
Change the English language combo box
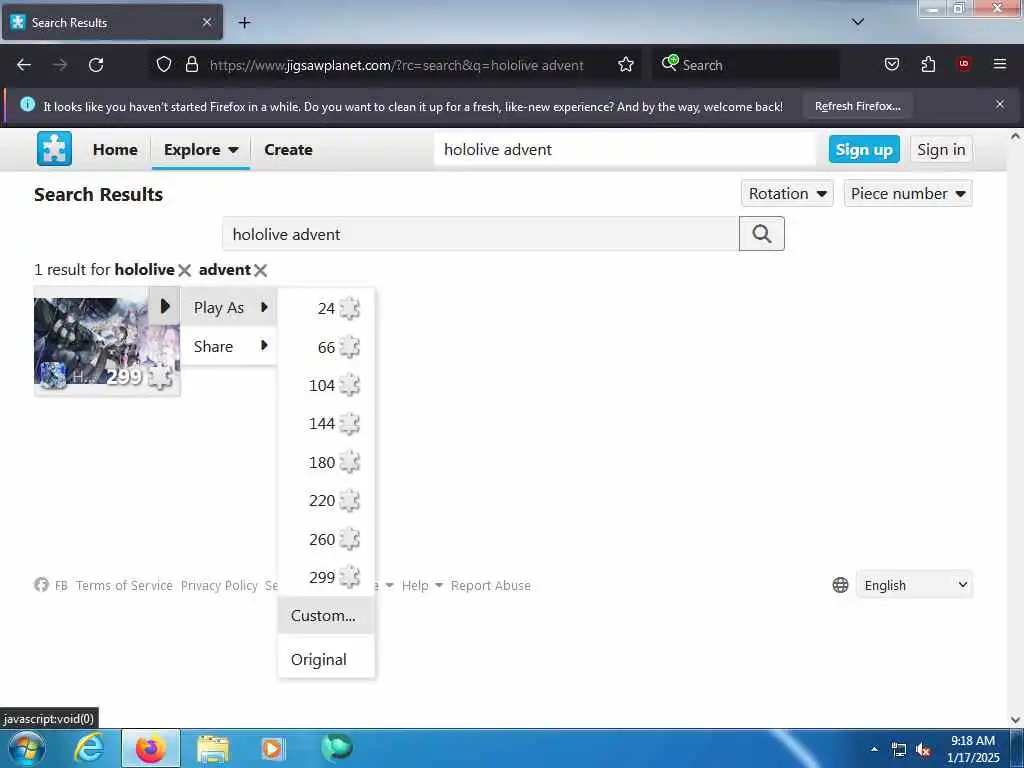click(914, 585)
